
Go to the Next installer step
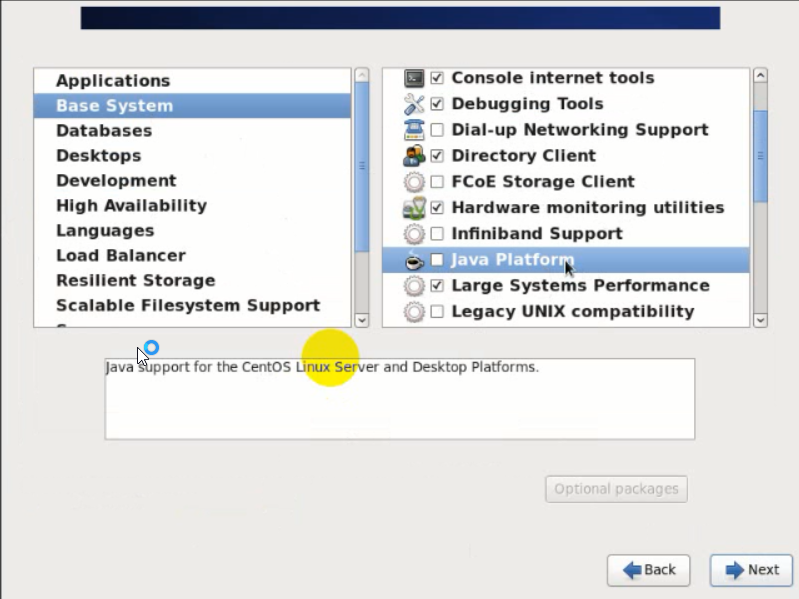click(751, 570)
